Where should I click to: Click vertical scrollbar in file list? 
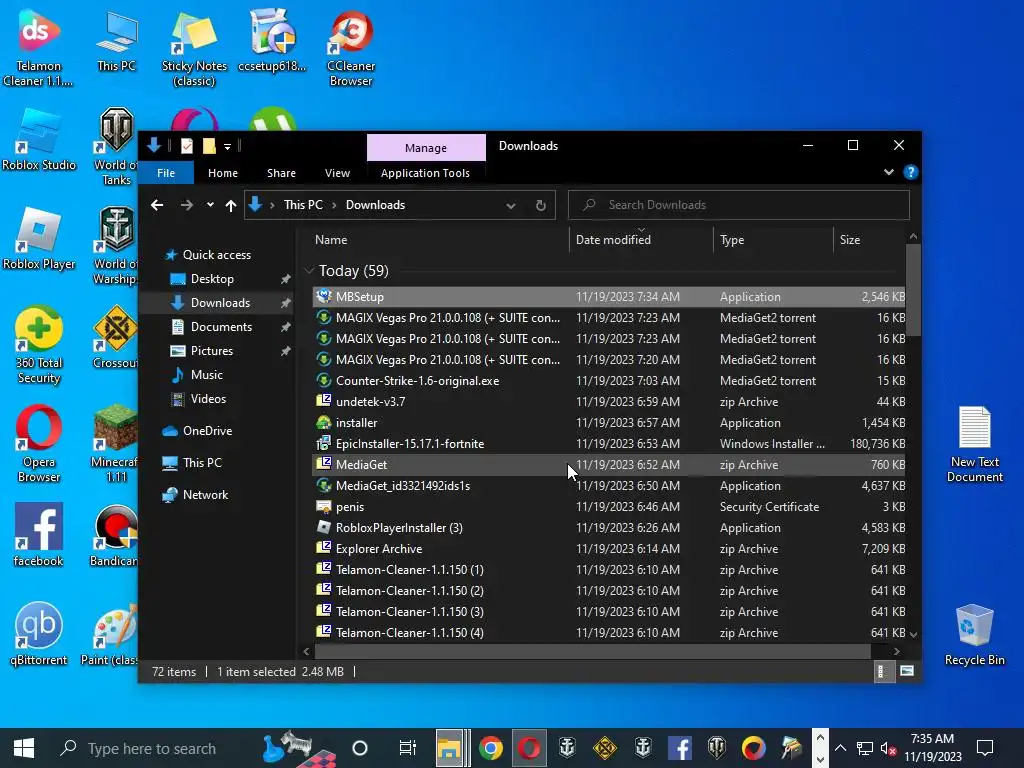tap(913, 291)
